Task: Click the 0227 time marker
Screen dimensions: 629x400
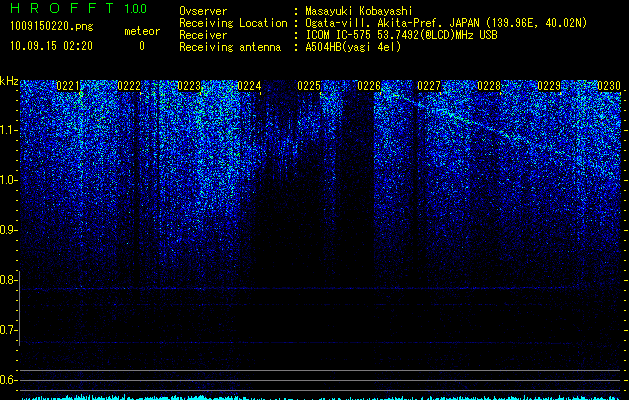Action: 429,86
